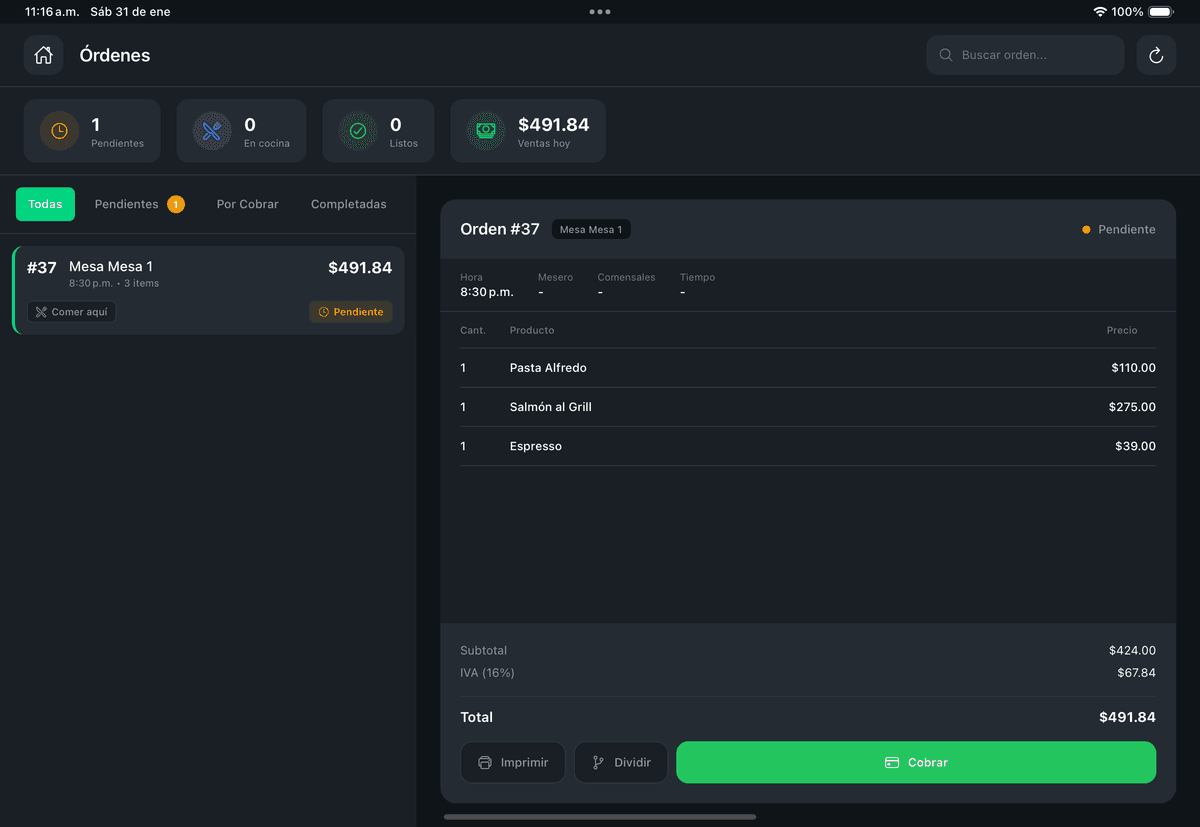Show the Completadas orders tab
The width and height of the screenshot is (1200, 827).
click(348, 204)
